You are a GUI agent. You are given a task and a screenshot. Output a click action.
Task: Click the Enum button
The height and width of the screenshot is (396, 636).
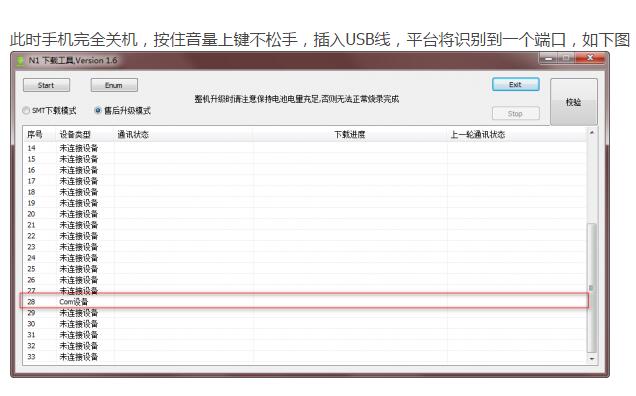point(114,85)
